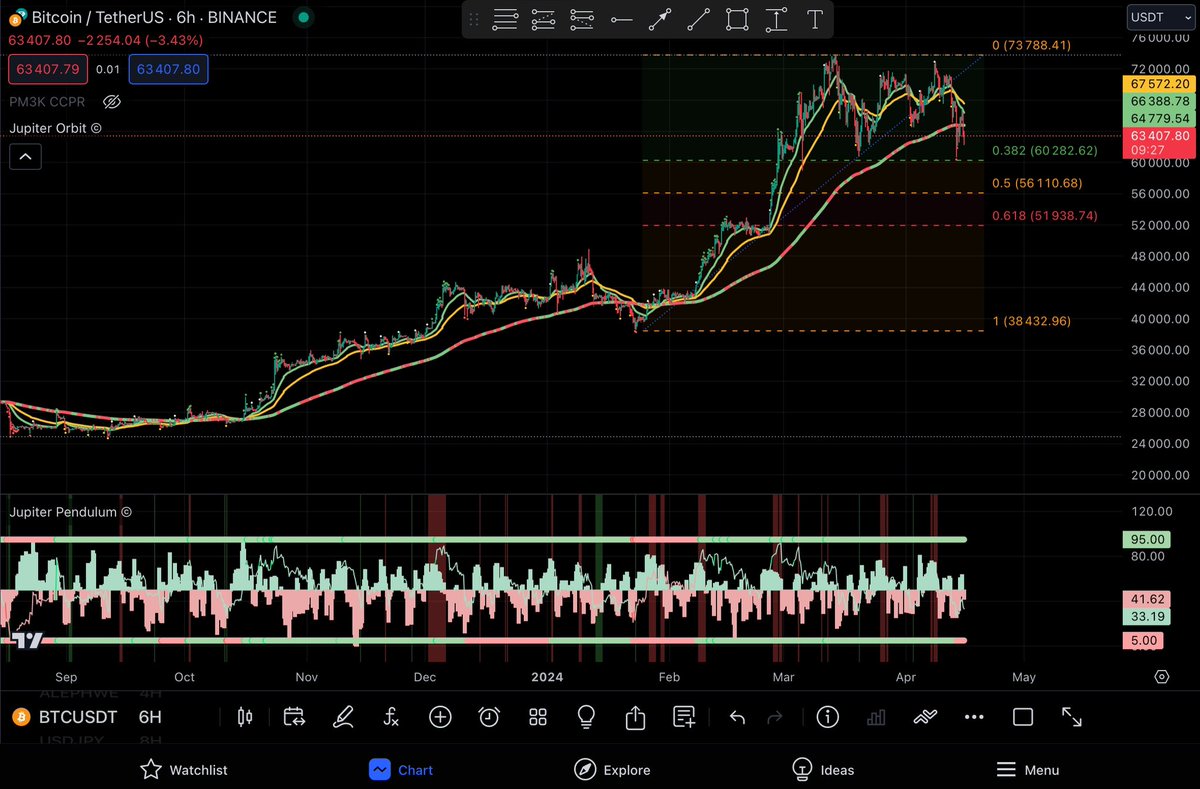The height and width of the screenshot is (789, 1200).
Task: Open chart settings gear near time axis
Action: (1161, 677)
